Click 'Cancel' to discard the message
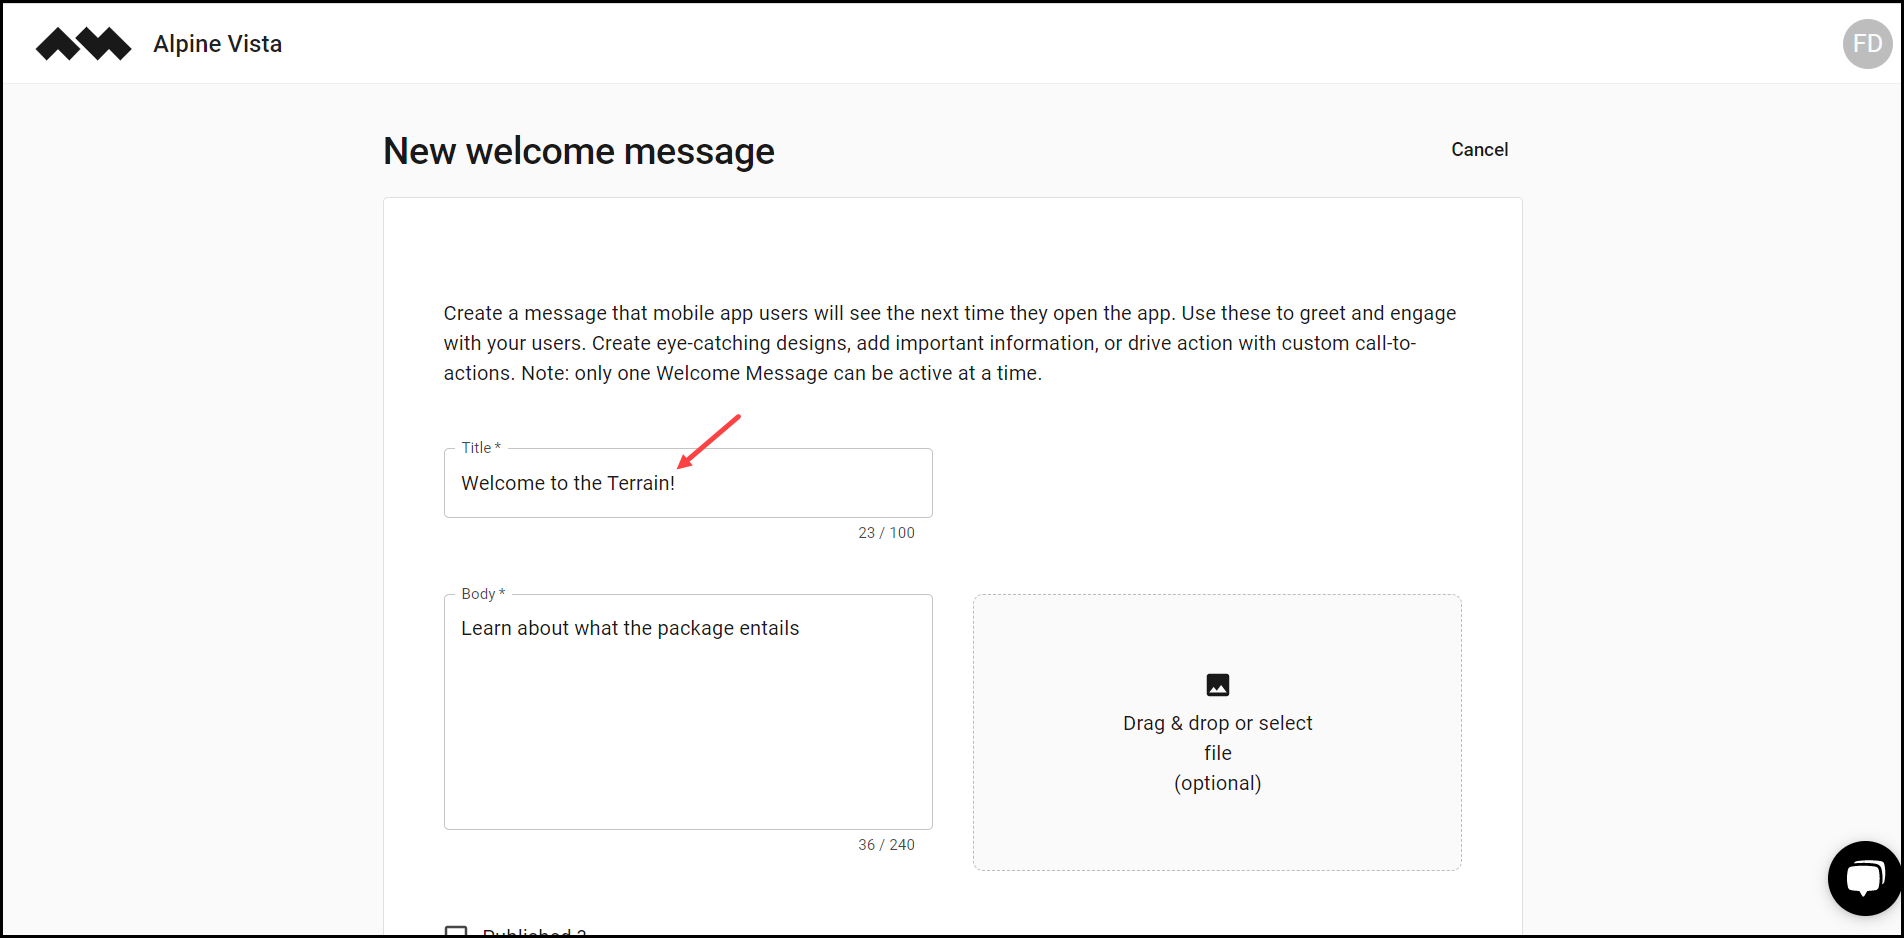 pyautogui.click(x=1479, y=149)
